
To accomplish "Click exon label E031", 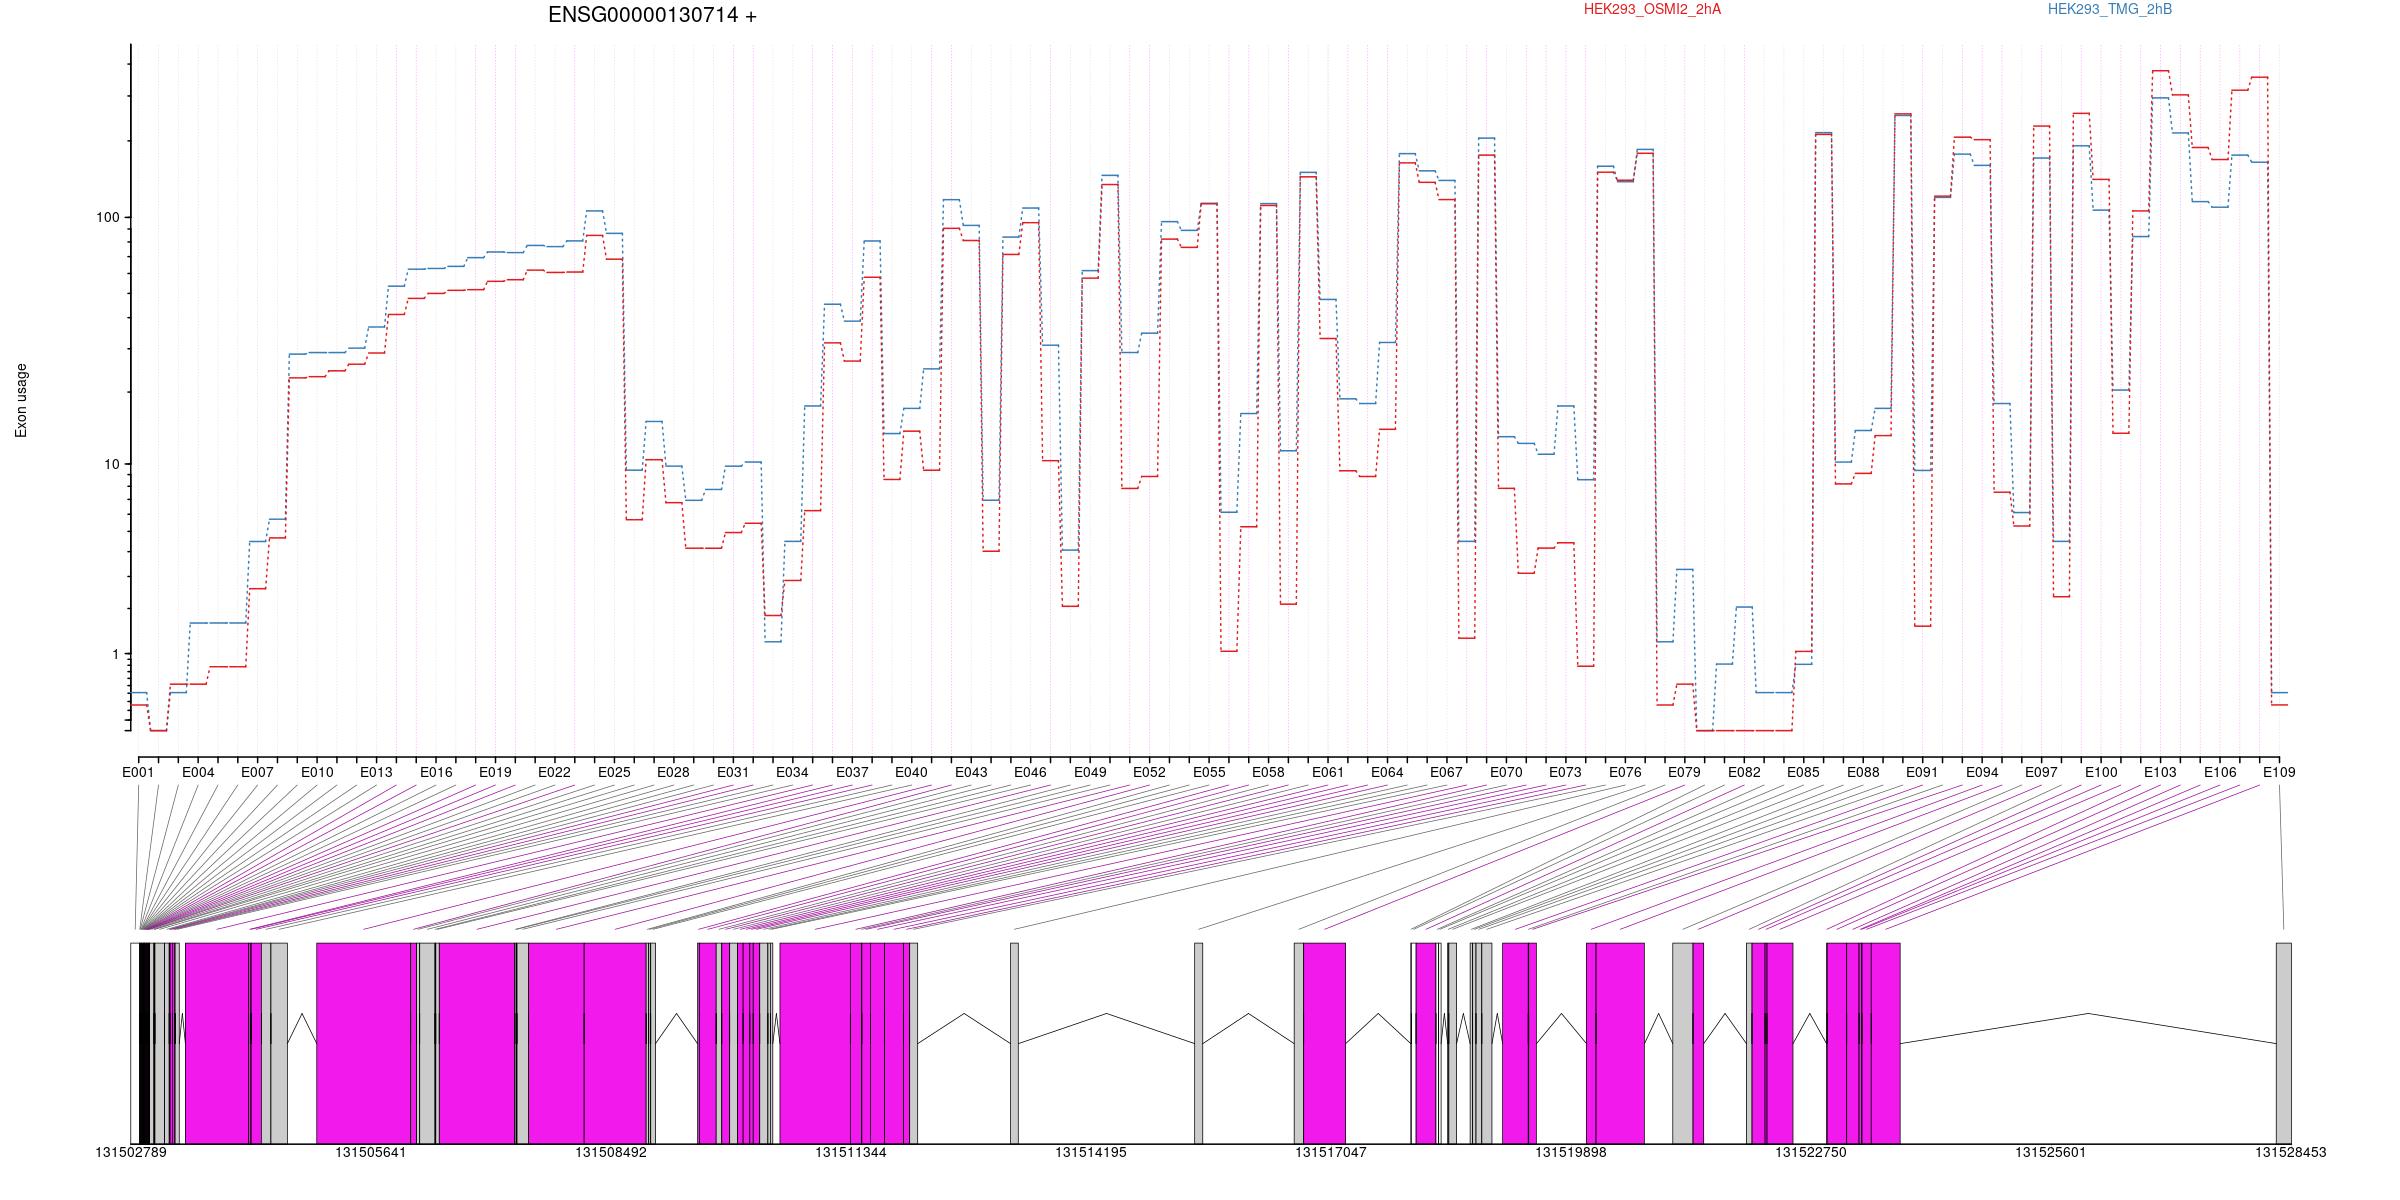I will [x=733, y=772].
